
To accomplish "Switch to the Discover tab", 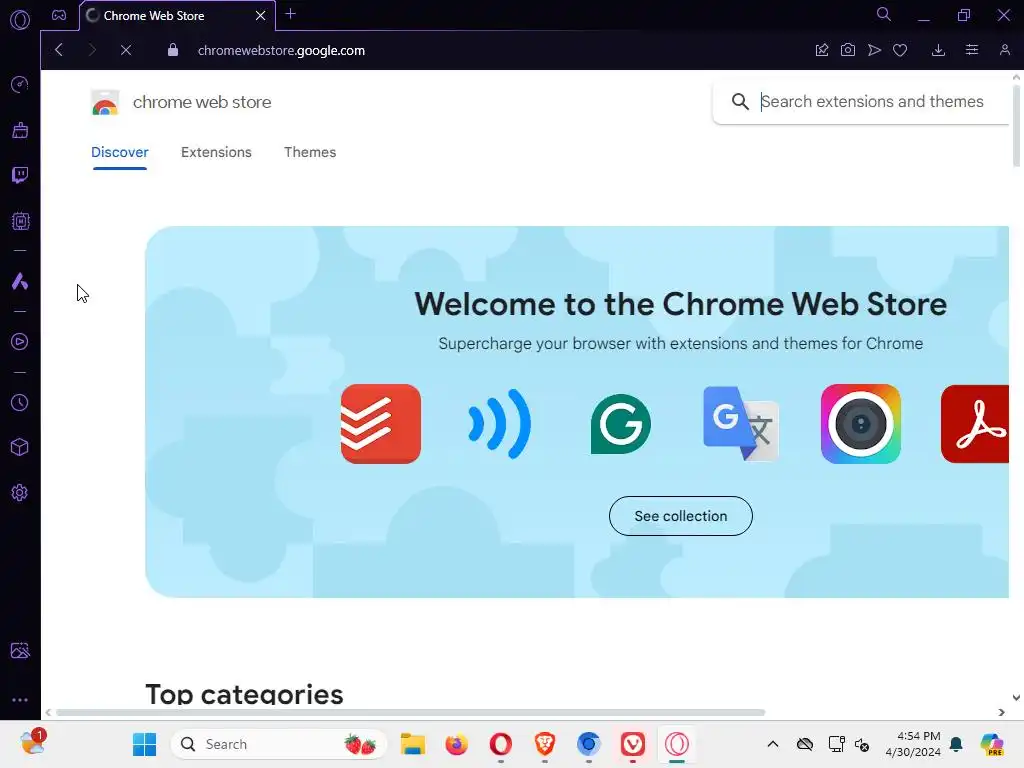I will pyautogui.click(x=120, y=152).
